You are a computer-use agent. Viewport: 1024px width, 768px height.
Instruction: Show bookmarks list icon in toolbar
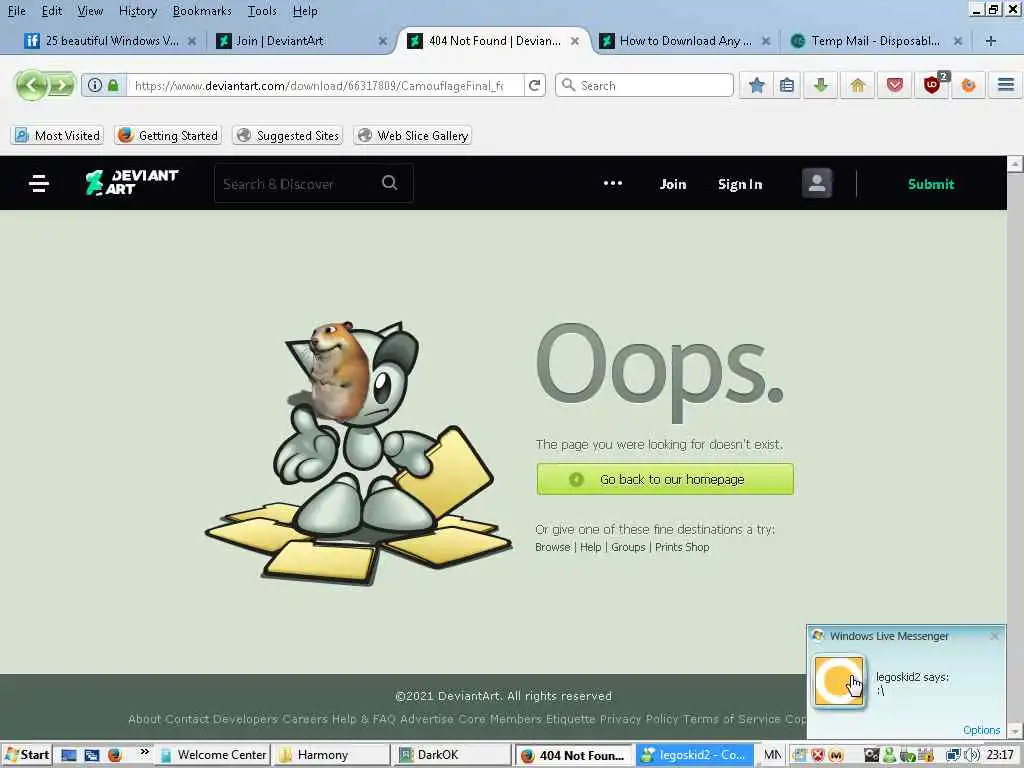787,85
